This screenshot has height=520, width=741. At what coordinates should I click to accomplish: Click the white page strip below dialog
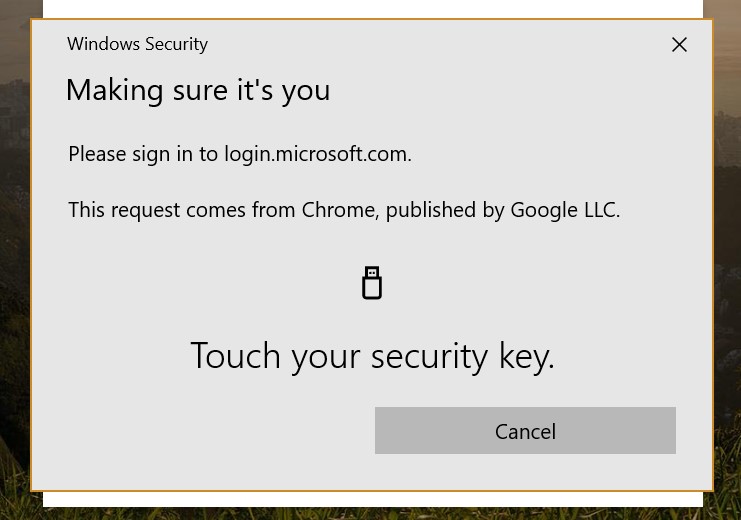coord(373,499)
